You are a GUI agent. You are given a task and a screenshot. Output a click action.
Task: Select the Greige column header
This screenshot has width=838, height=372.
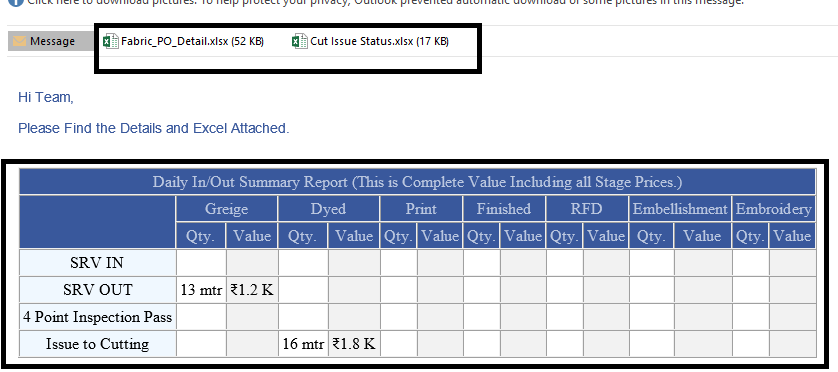tap(227, 208)
